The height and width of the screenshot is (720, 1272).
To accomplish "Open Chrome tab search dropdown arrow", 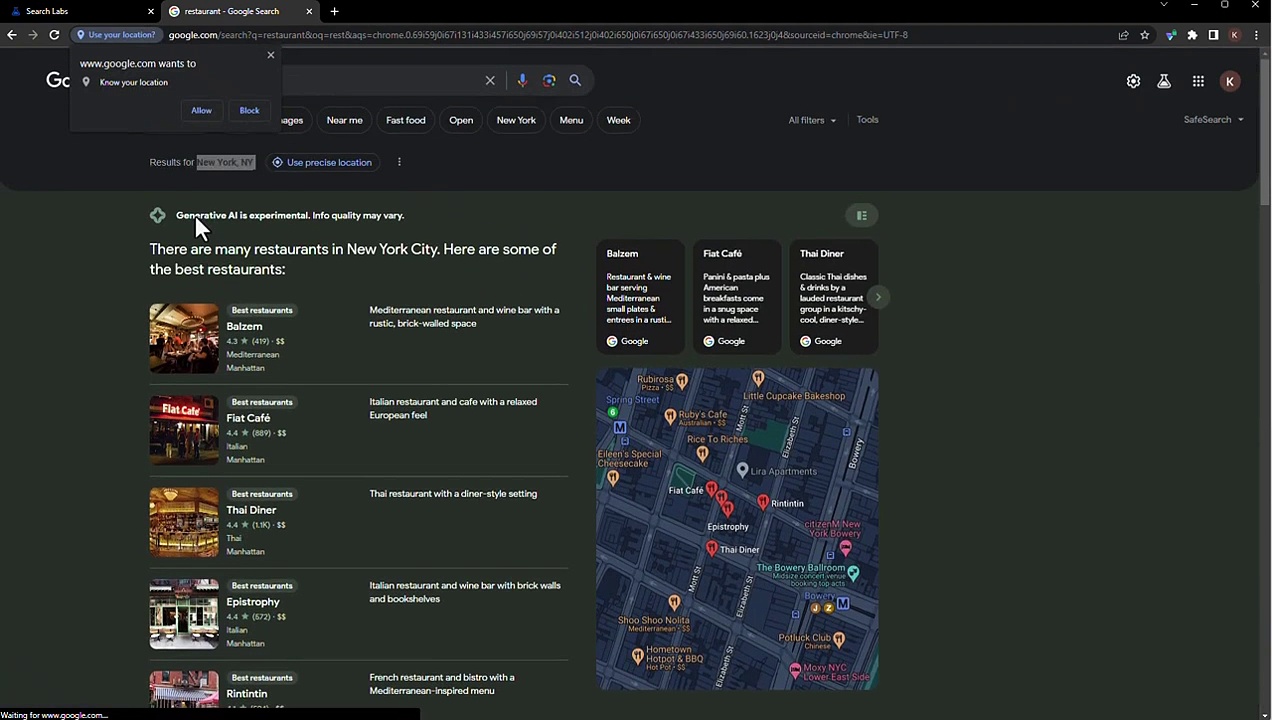I will (x=1163, y=5).
